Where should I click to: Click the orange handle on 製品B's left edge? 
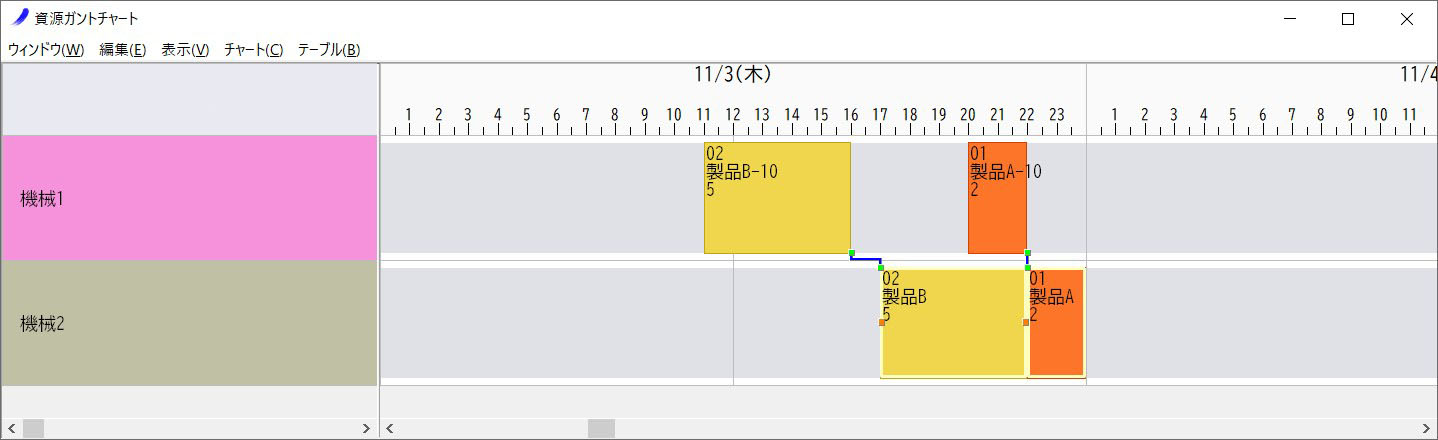point(881,322)
